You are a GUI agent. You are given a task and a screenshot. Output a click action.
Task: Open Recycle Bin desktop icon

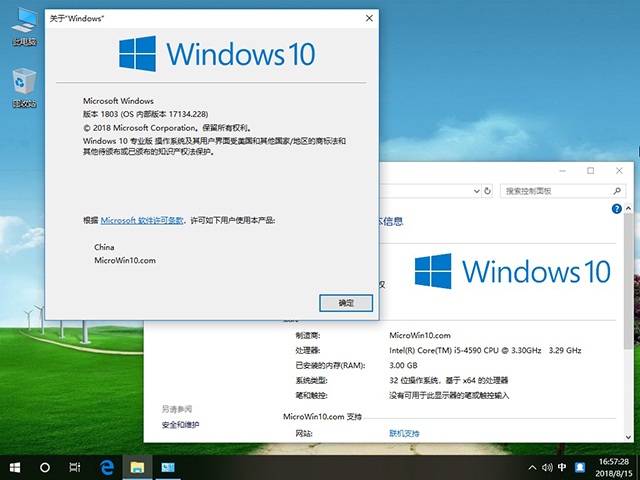(24, 88)
